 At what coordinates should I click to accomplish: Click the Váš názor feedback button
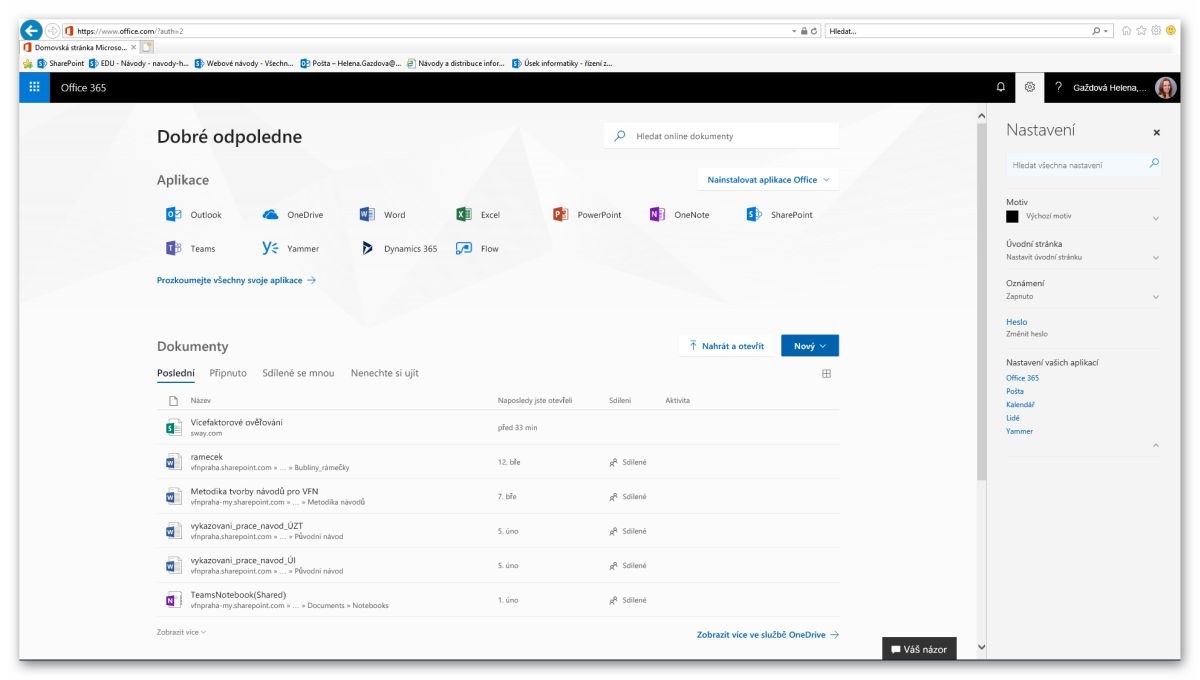coord(919,649)
